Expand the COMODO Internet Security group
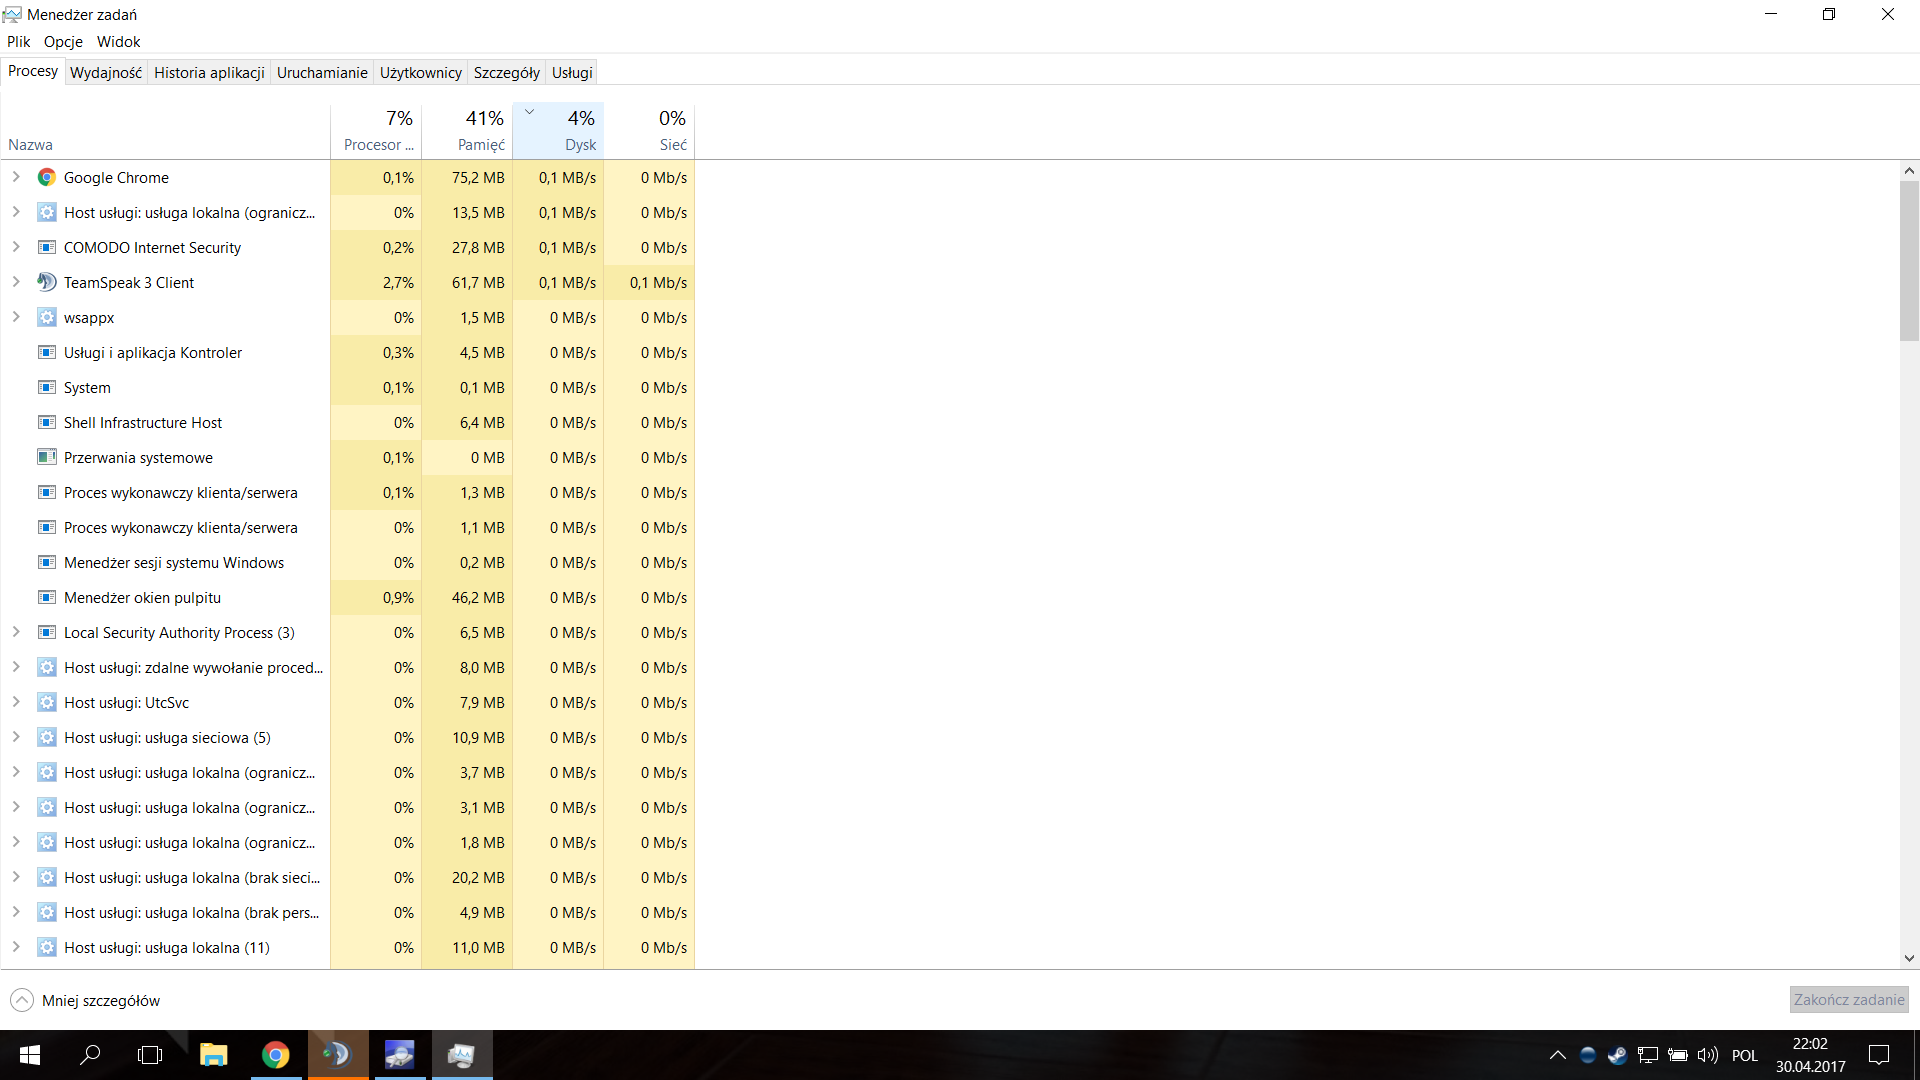Viewport: 1920px width, 1080px height. point(16,247)
